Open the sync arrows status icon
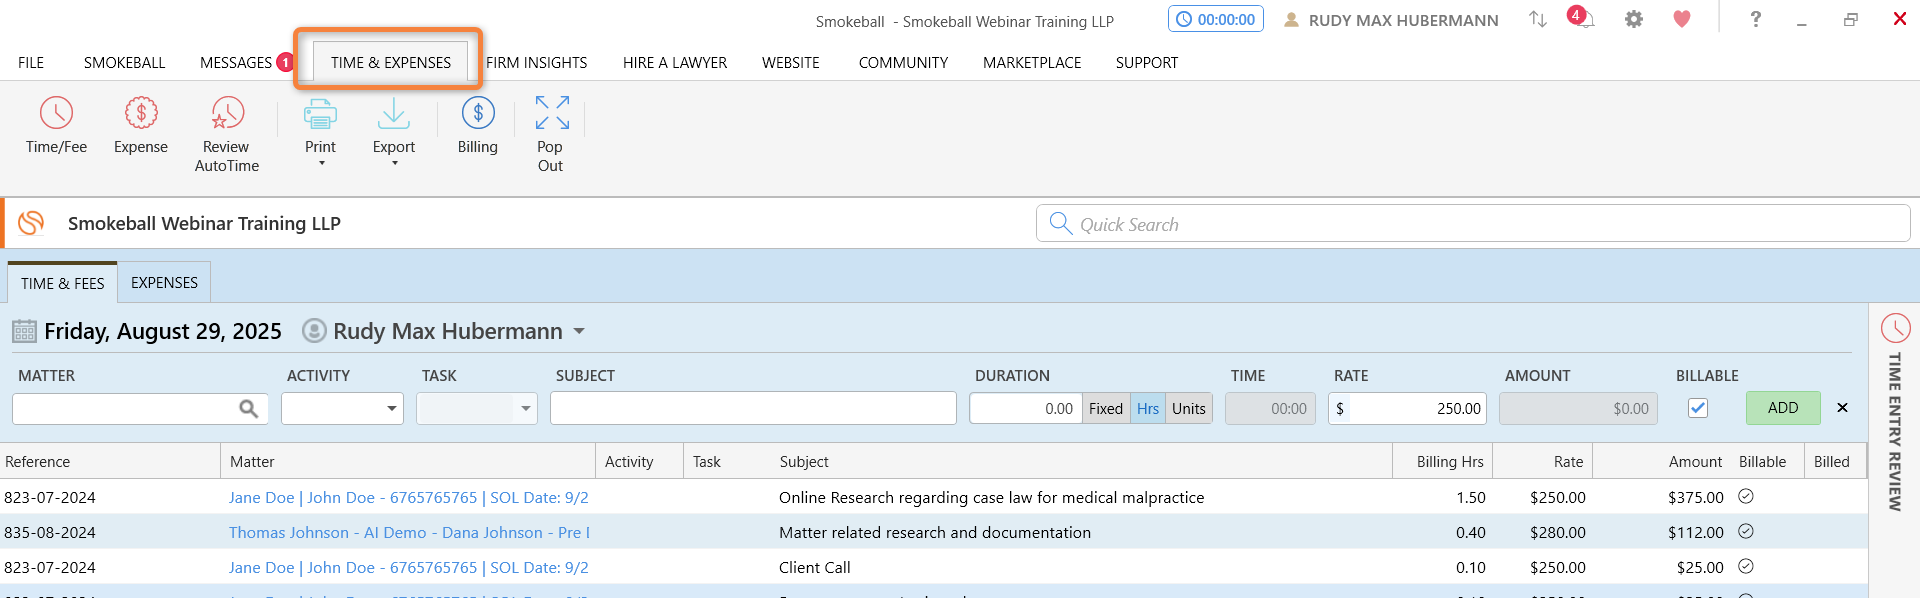 click(1538, 19)
